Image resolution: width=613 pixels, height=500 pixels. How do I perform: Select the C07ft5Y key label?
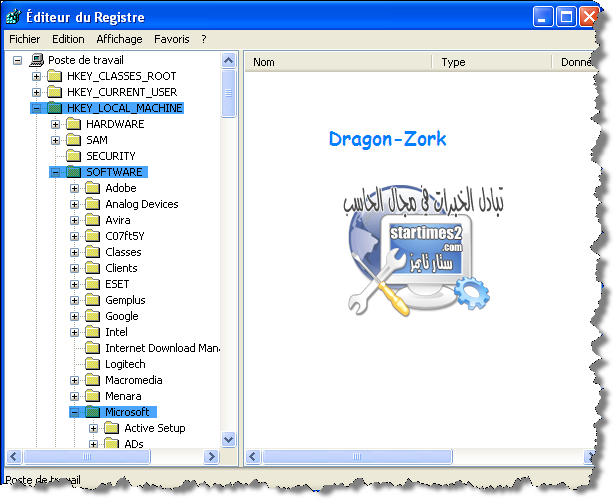tap(125, 236)
